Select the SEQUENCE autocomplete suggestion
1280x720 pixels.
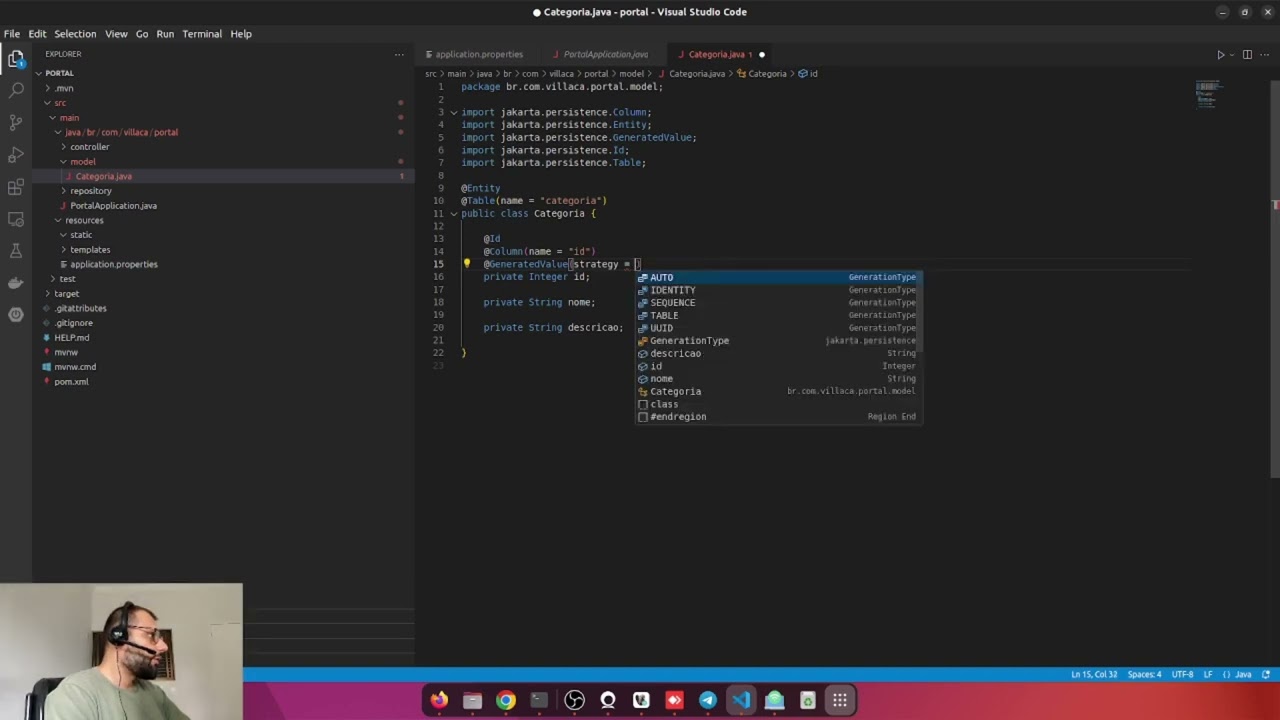tap(778, 303)
